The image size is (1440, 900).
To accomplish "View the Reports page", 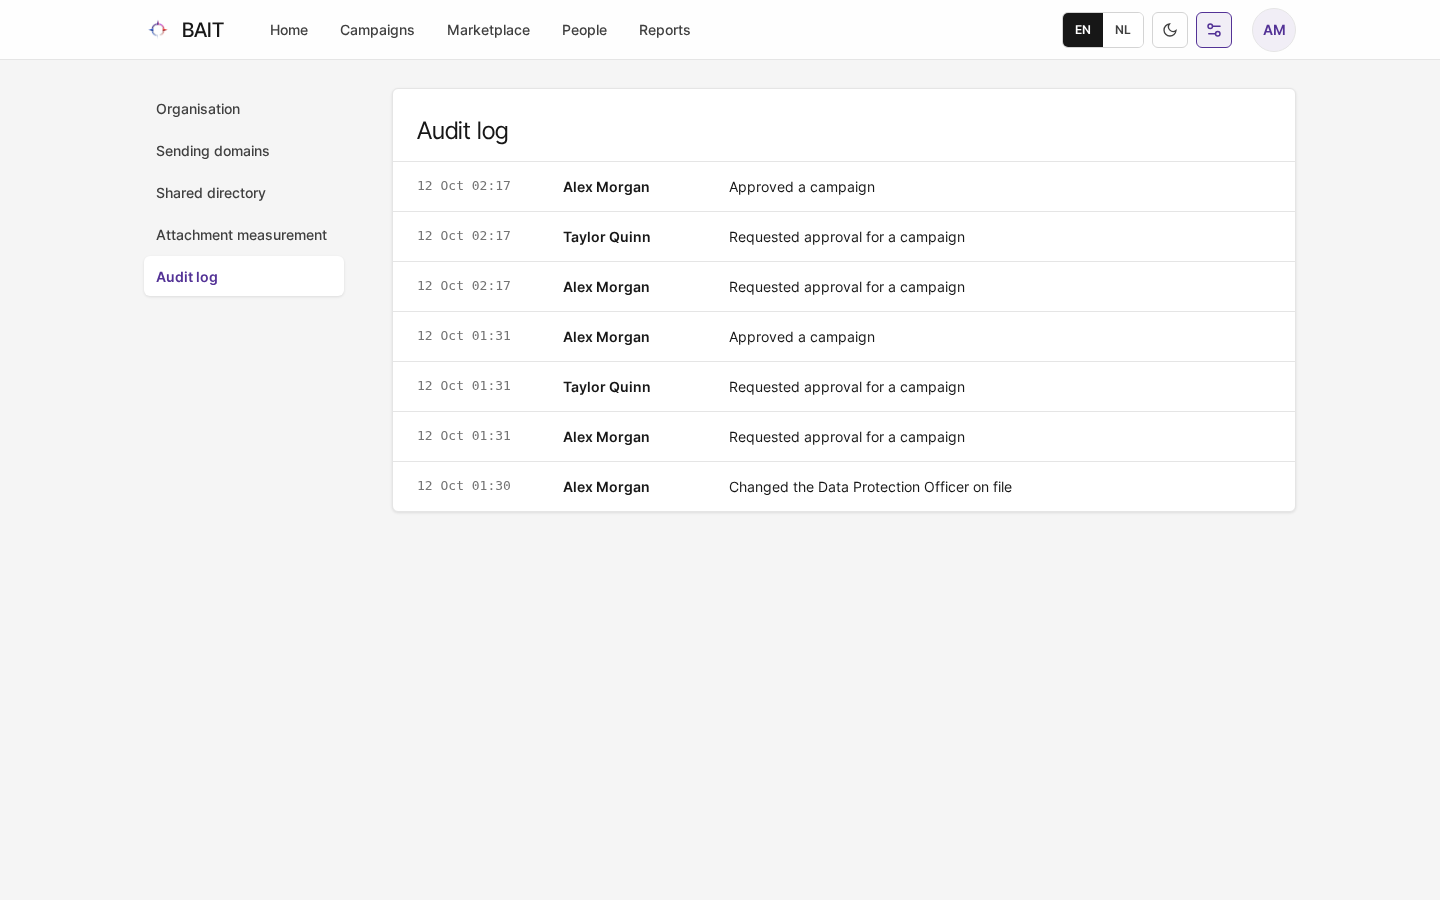I will 665,30.
